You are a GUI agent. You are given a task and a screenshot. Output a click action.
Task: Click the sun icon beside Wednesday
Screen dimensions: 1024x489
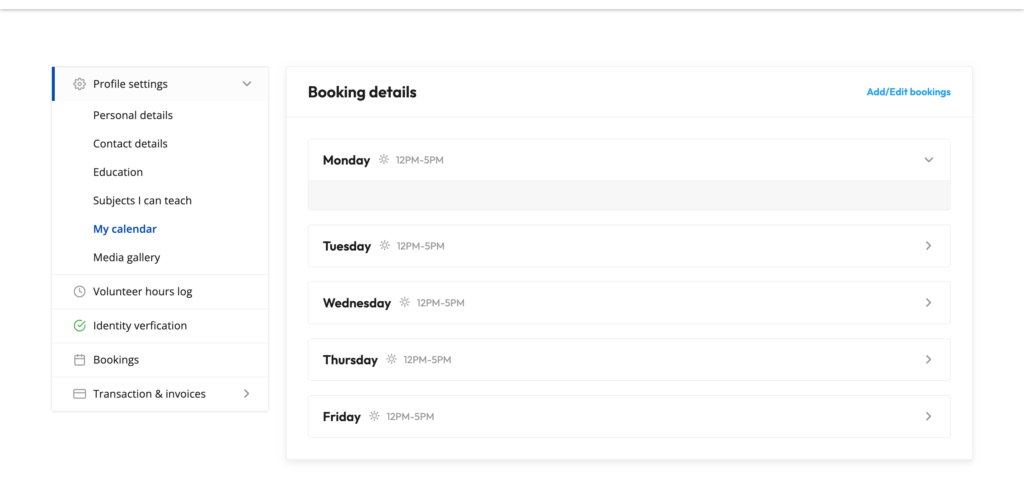[404, 302]
